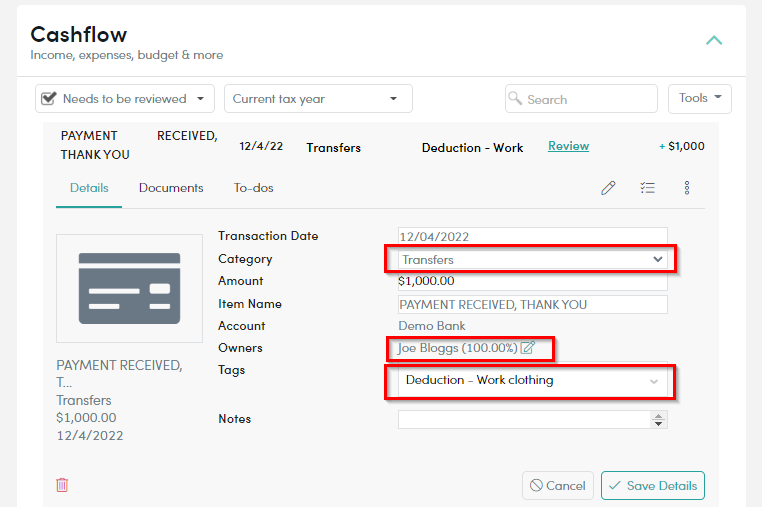The width and height of the screenshot is (762, 507).
Task: Click the credit card transaction thumbnail
Action: tap(129, 288)
